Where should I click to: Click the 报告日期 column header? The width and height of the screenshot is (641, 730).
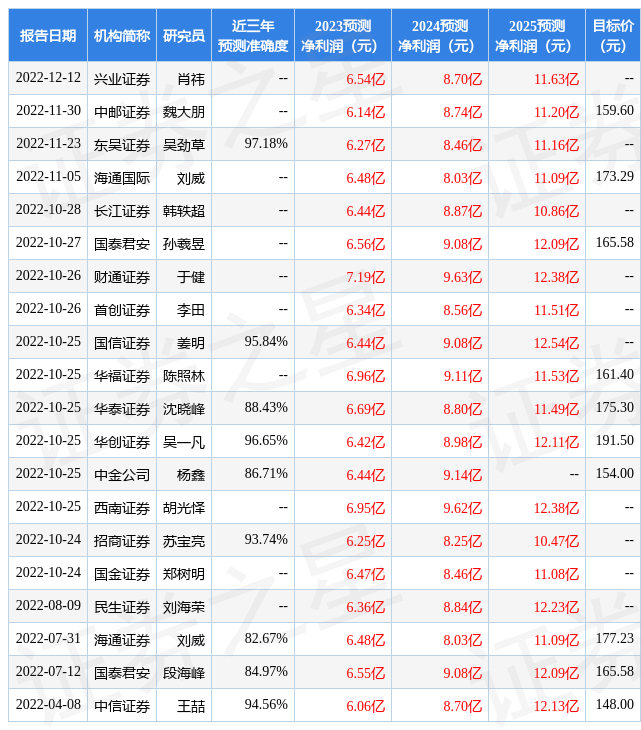coord(48,36)
